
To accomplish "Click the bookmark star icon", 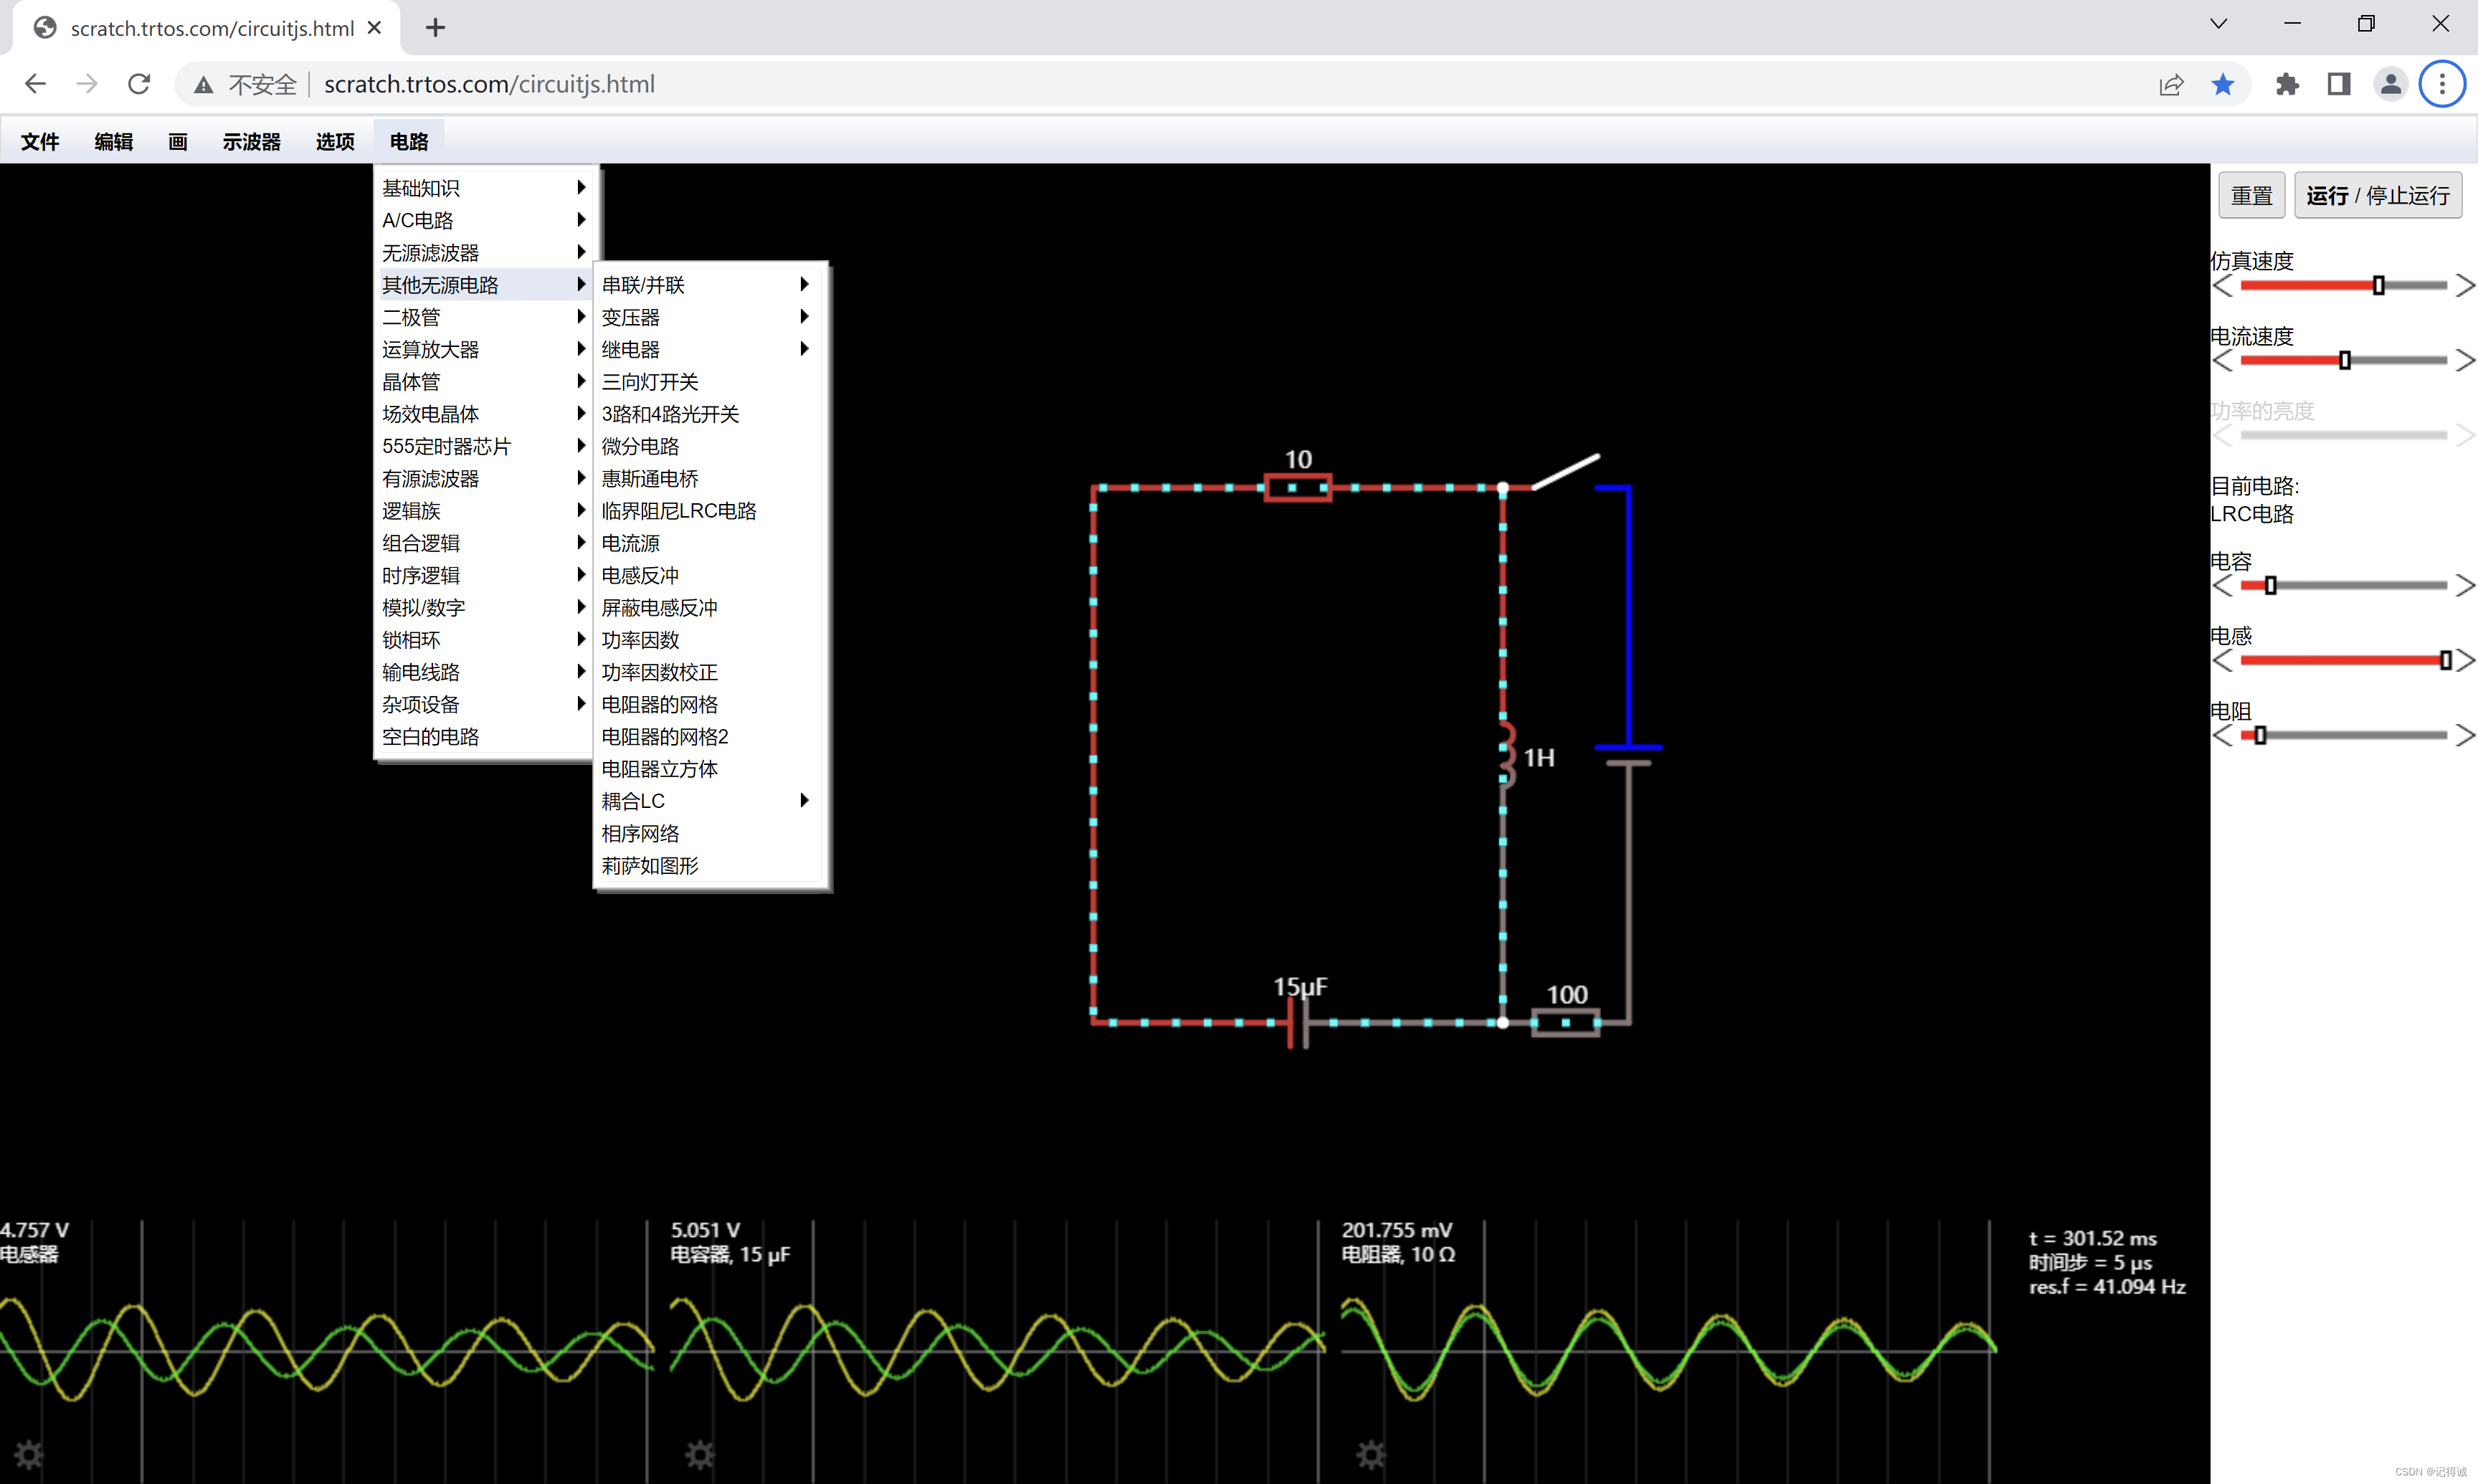I will click(x=2222, y=84).
